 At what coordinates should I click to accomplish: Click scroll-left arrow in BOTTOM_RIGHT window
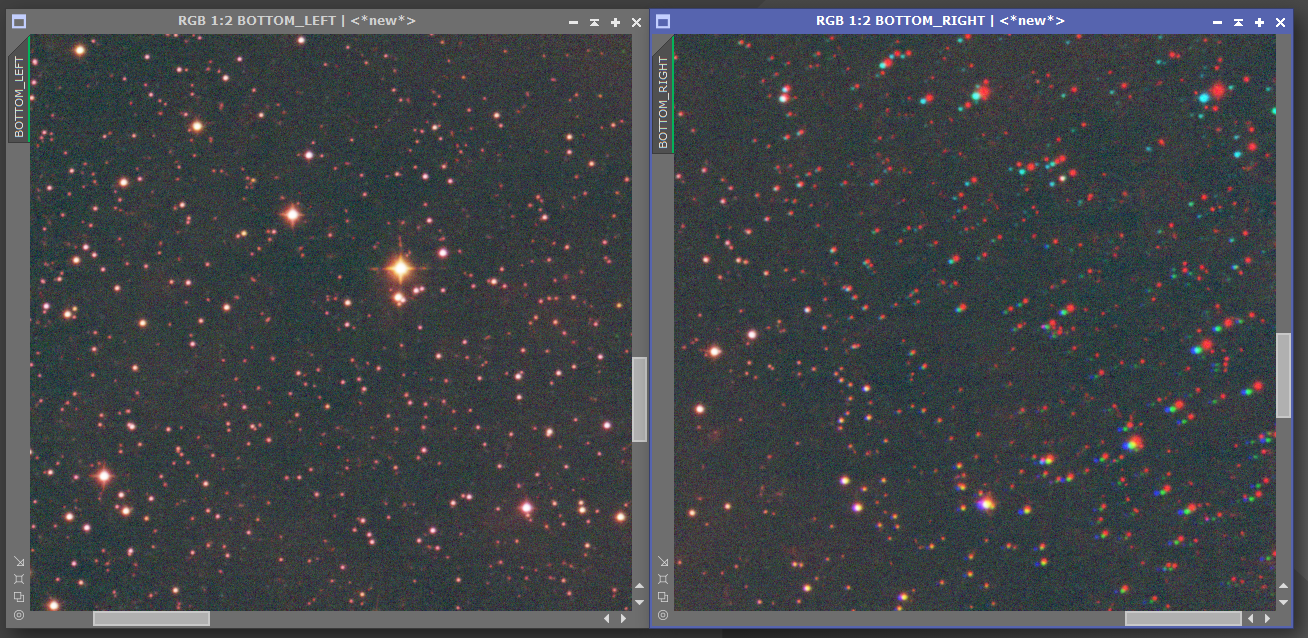[x=1251, y=619]
